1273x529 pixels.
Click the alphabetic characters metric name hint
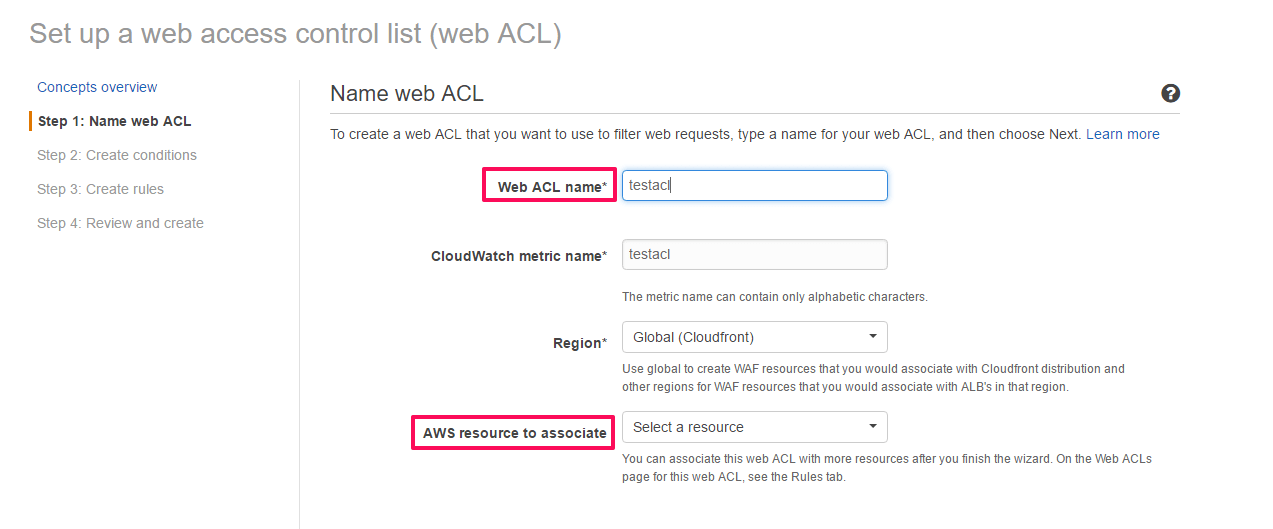pyautogui.click(x=774, y=297)
